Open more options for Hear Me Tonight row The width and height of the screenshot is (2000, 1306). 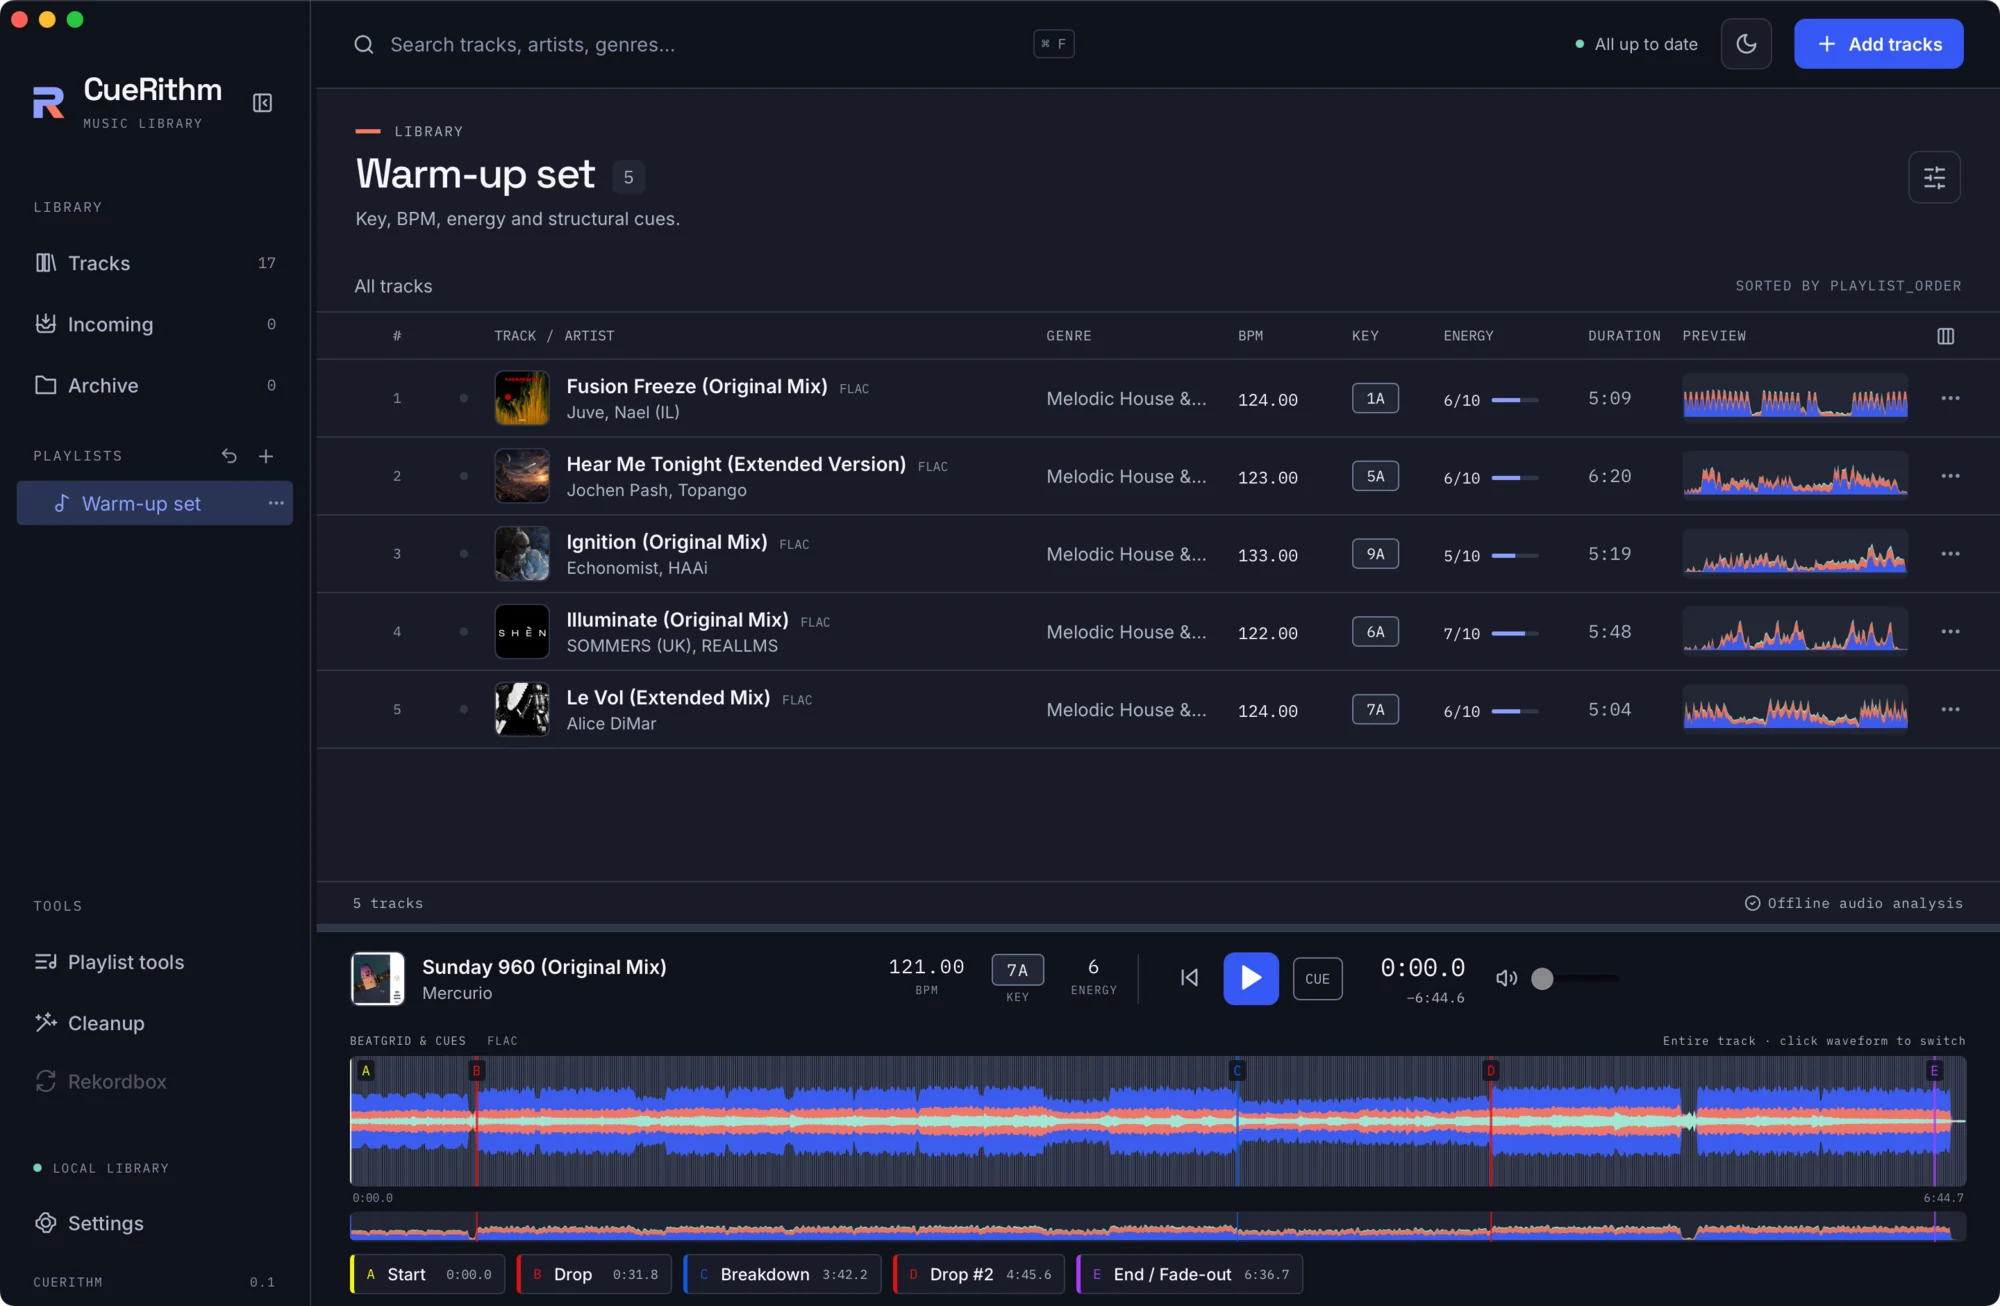pyautogui.click(x=1950, y=476)
